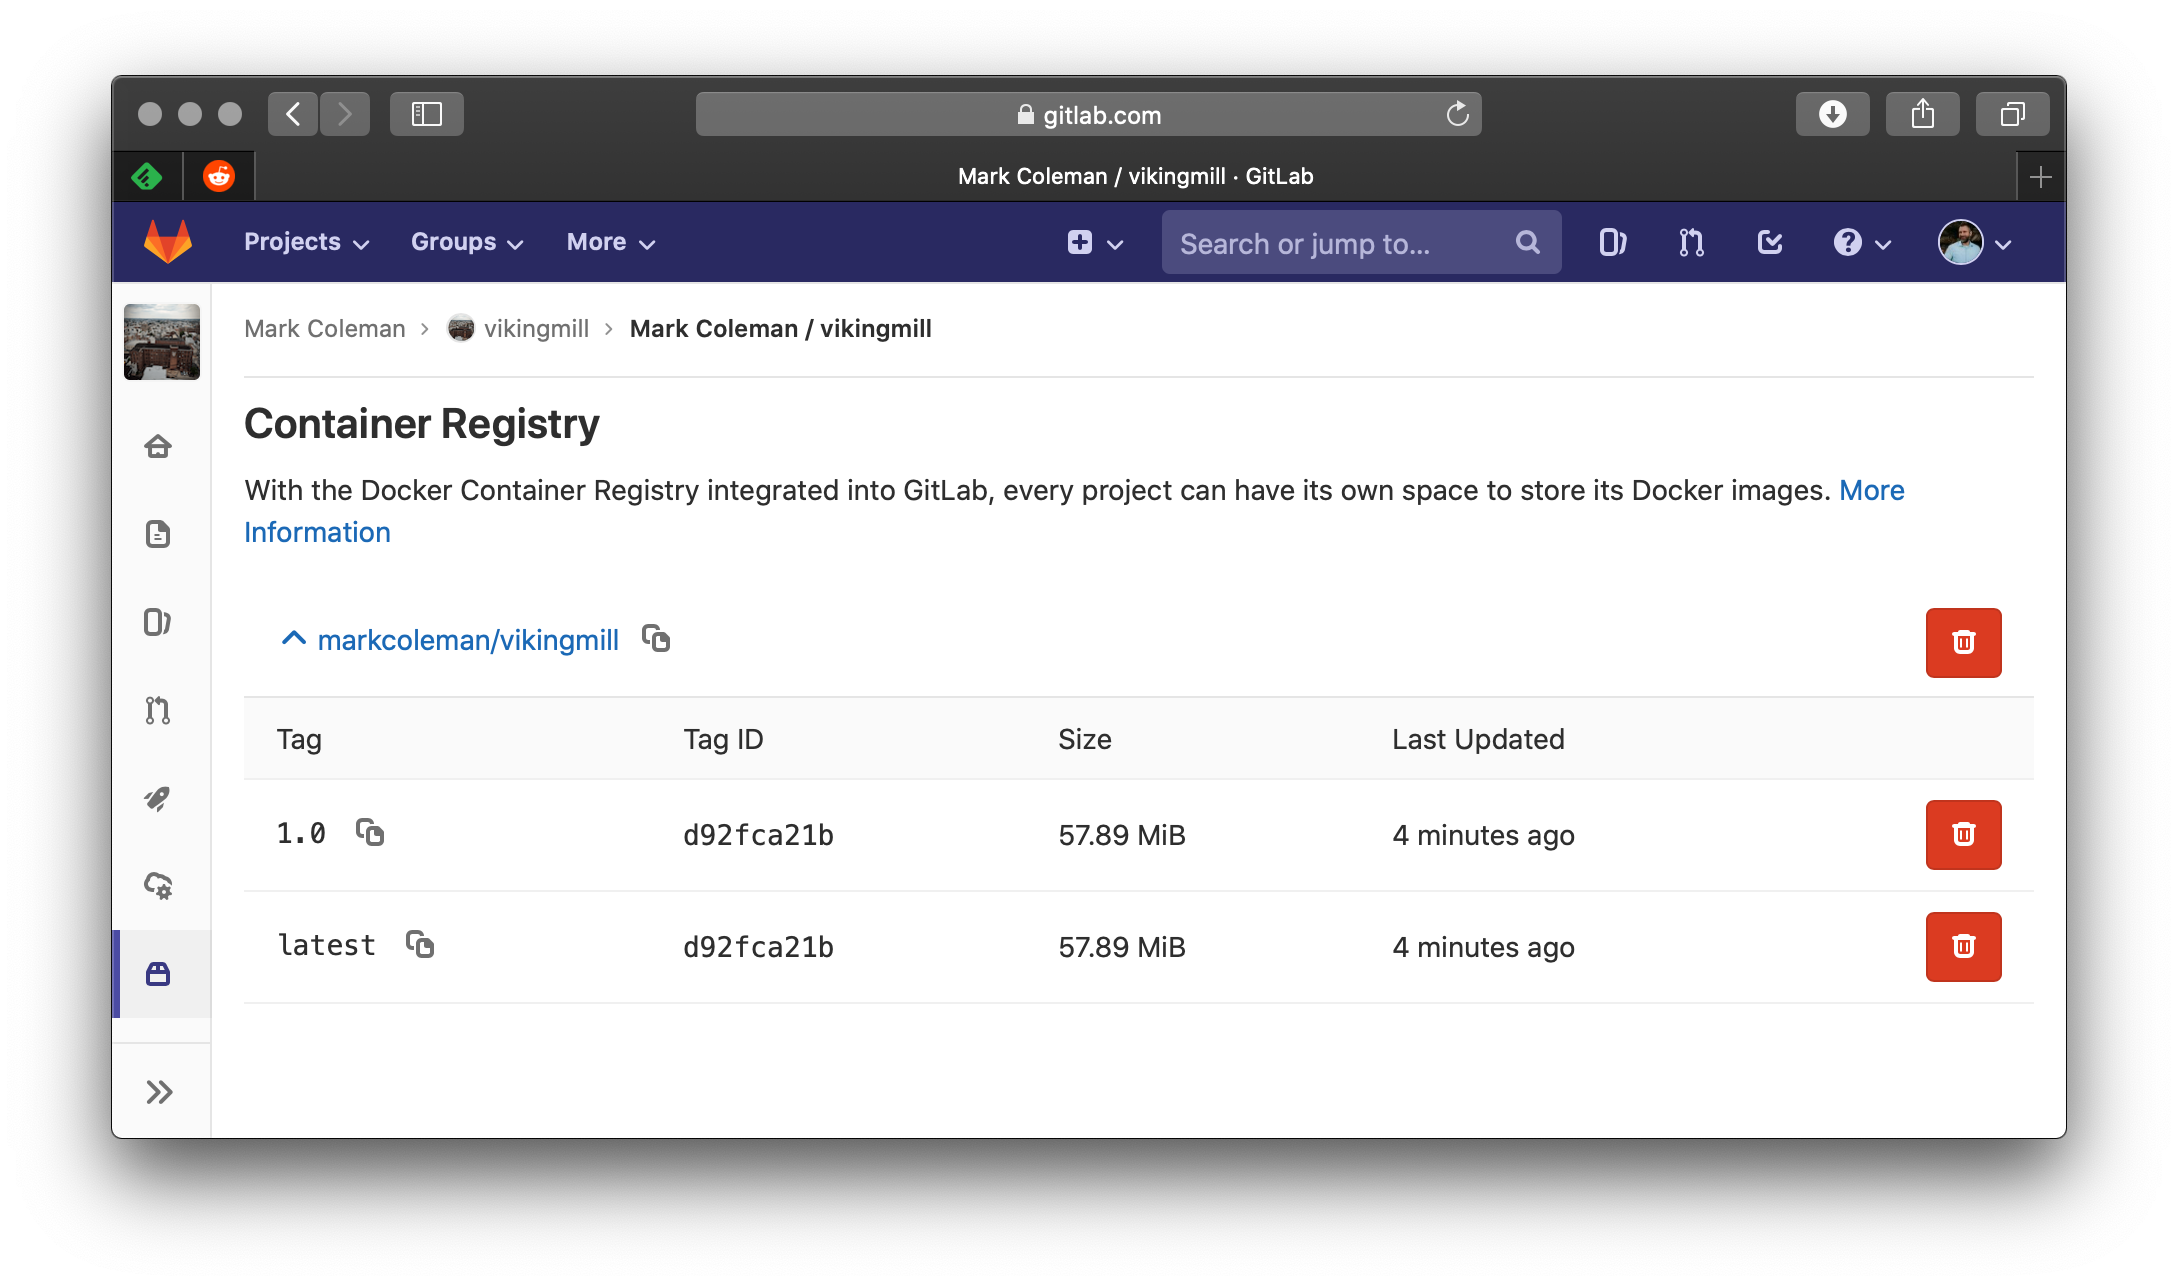Screen dimensions: 2178x1286
Task: Open the Groups menu
Action: click(x=465, y=242)
